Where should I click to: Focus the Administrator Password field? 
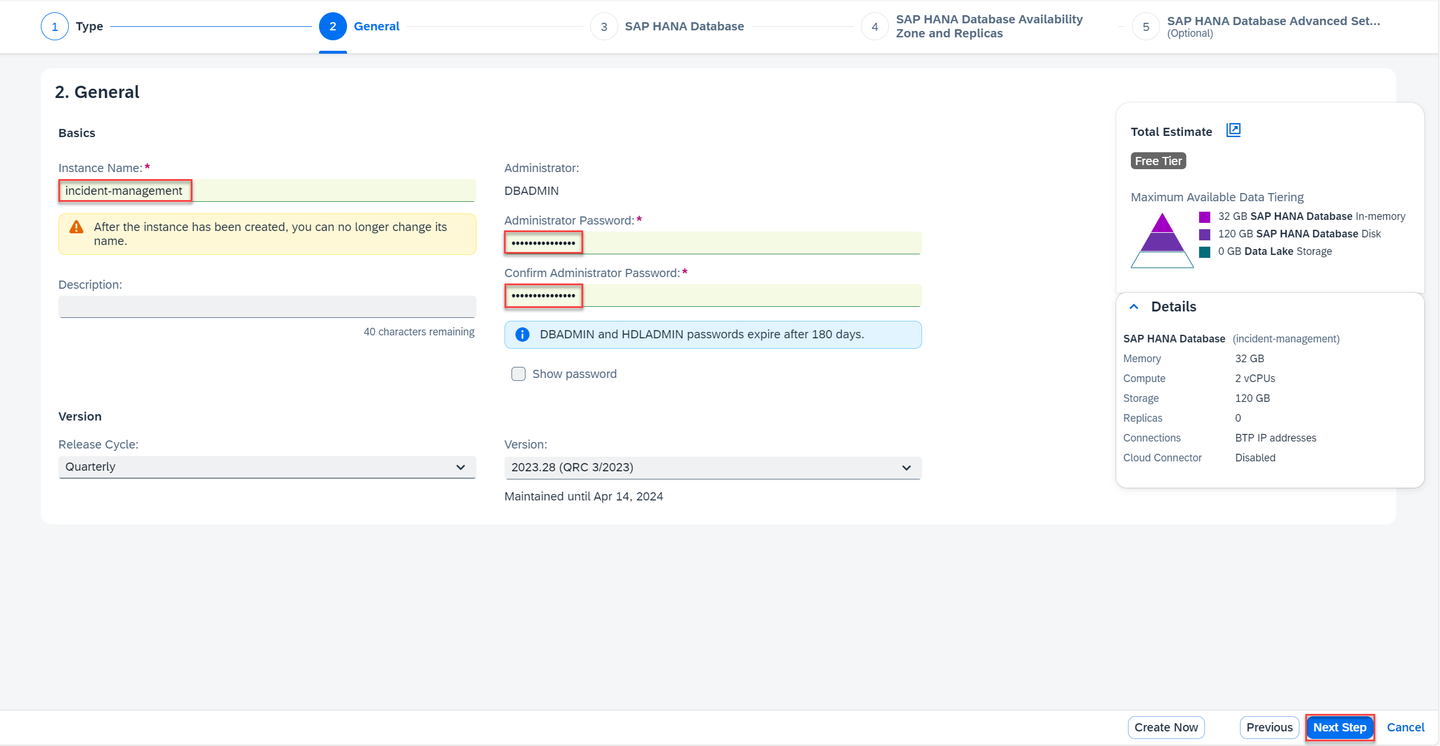click(712, 242)
